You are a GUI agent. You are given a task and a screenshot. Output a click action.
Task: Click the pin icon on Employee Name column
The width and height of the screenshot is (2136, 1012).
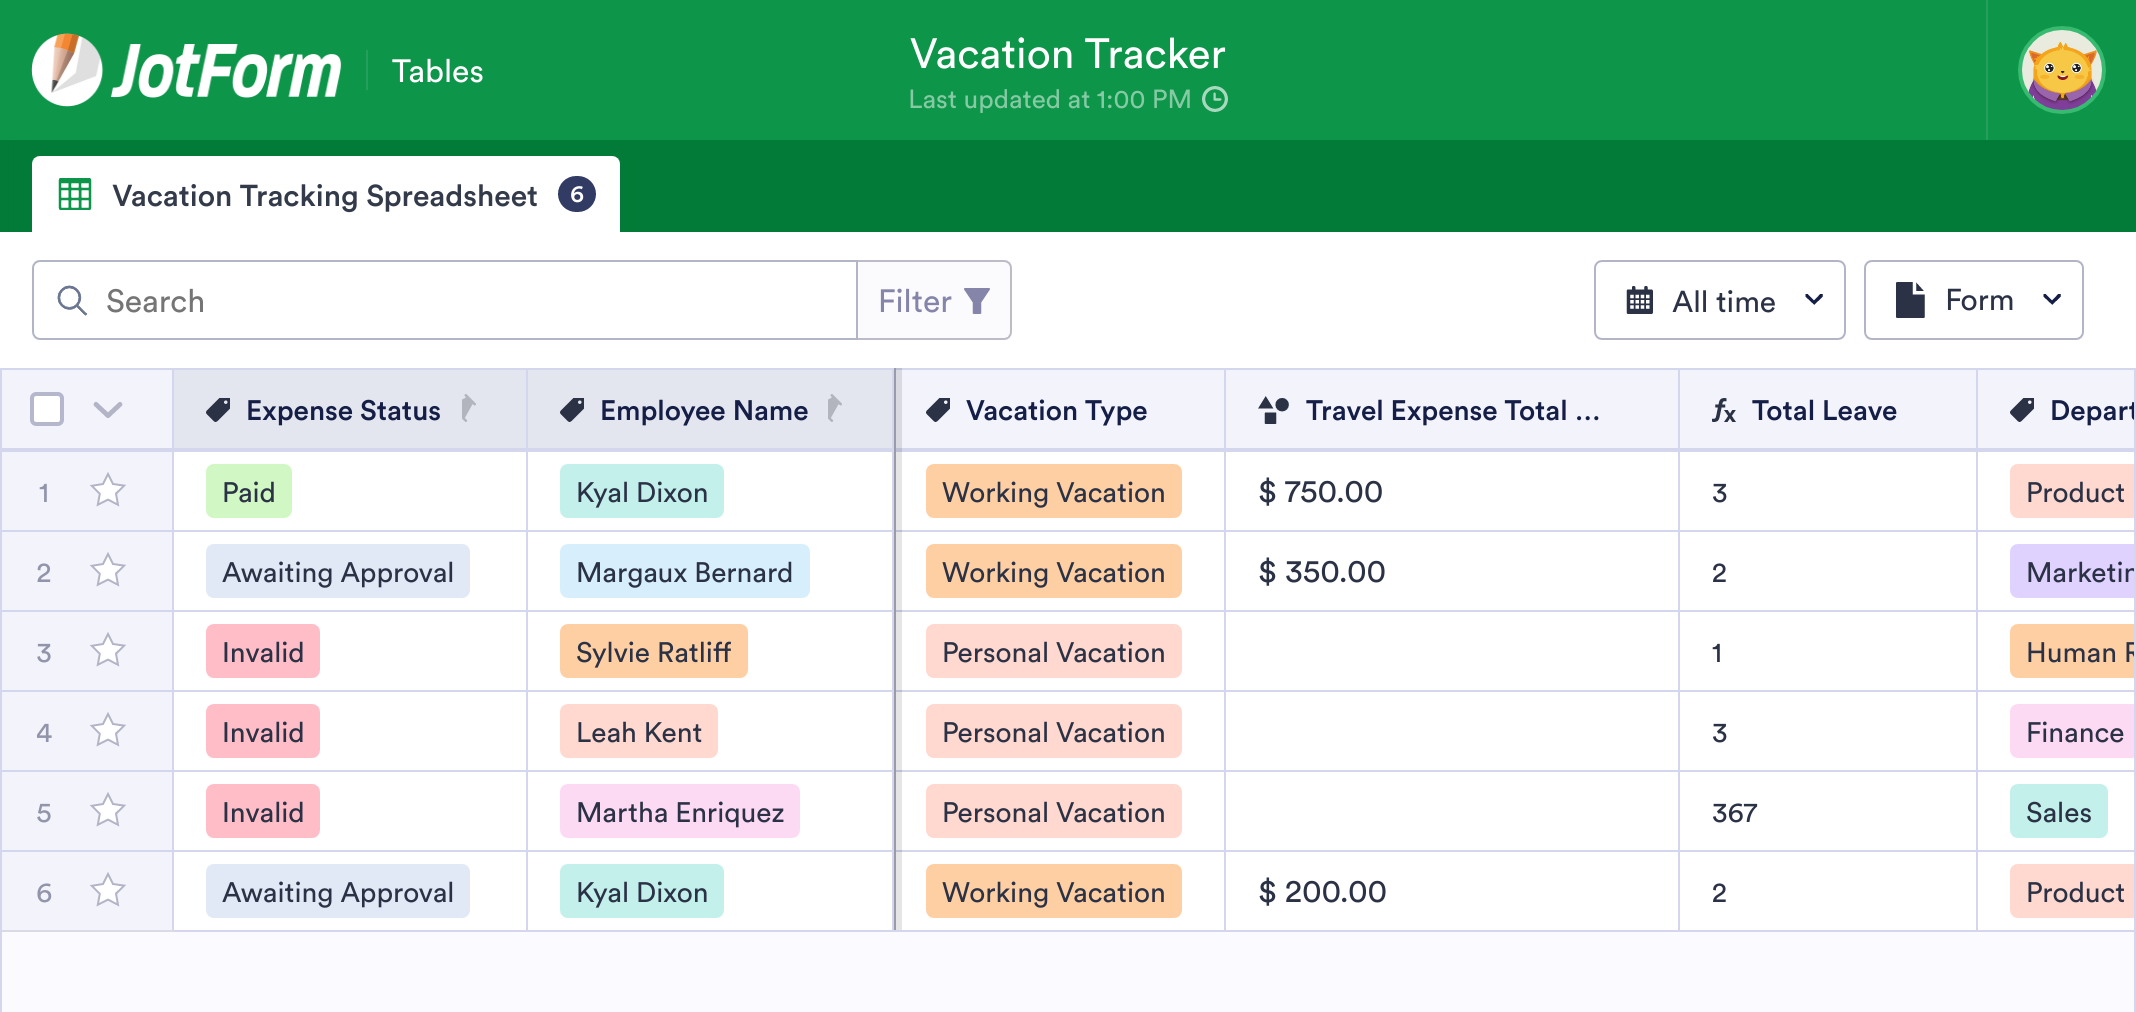[834, 408]
